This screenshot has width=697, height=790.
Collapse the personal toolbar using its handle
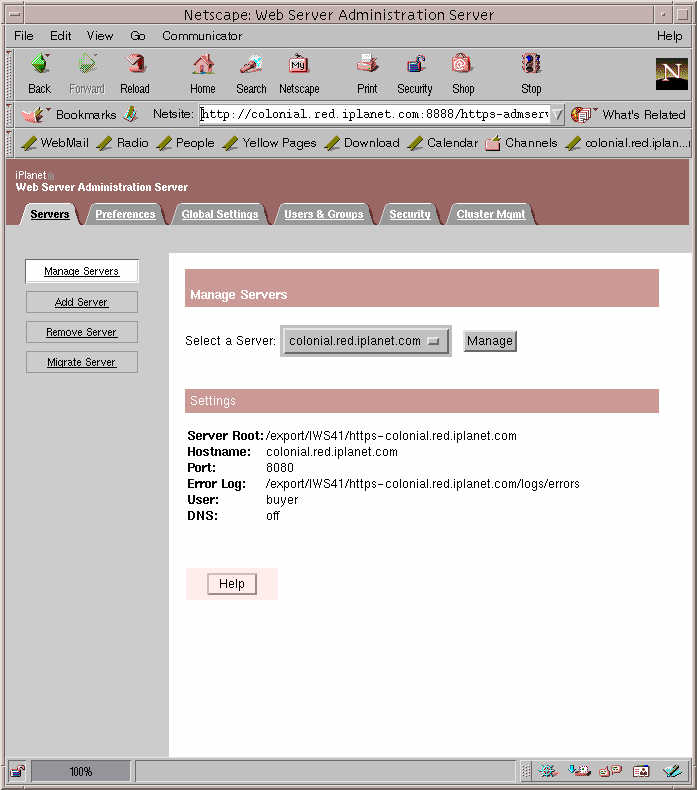click(x=9, y=143)
